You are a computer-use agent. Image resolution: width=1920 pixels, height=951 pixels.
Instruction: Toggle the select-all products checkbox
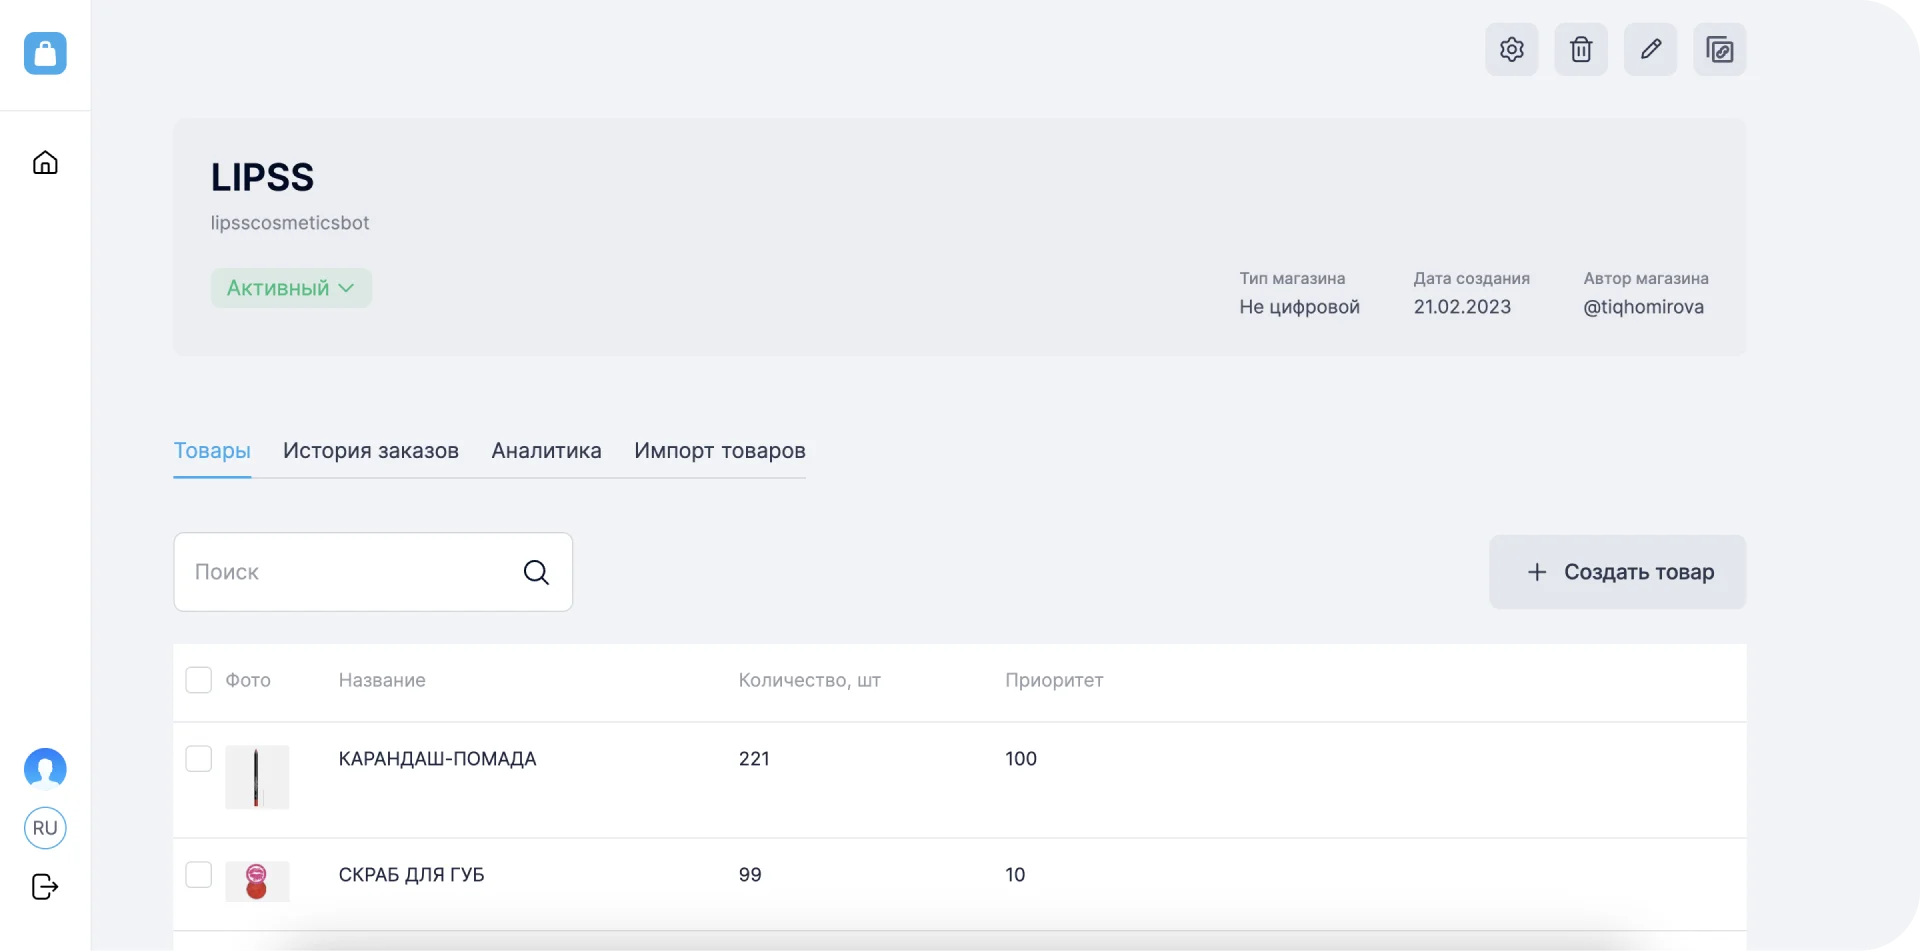(x=199, y=680)
